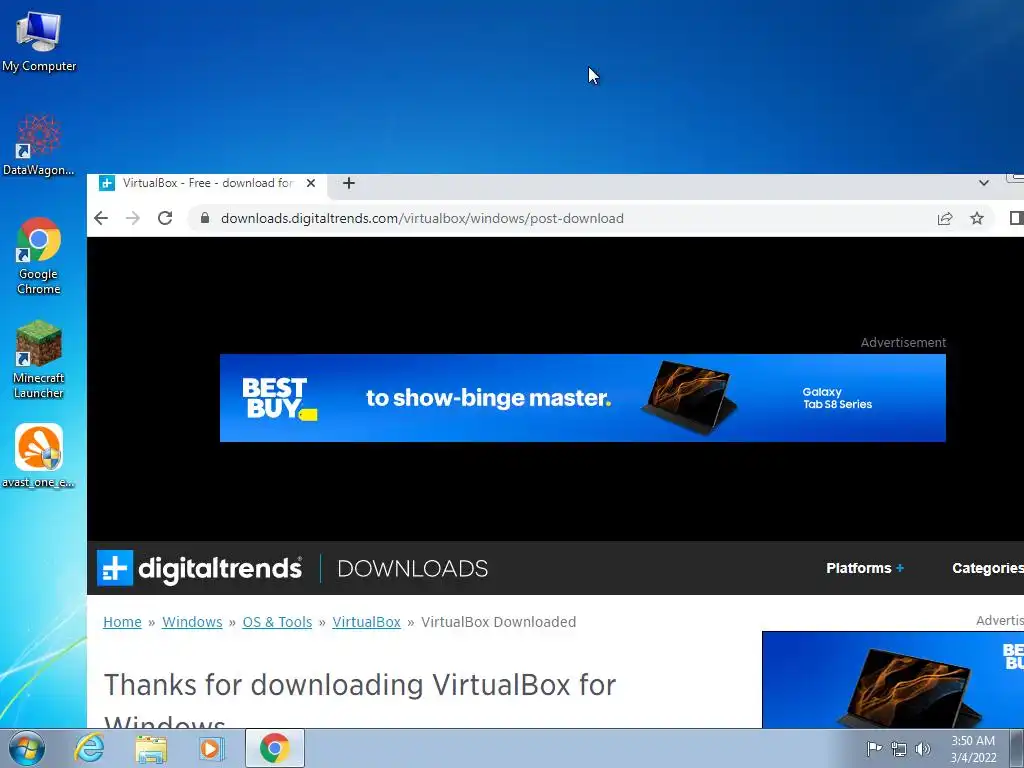
Task: Click the 'VirtualBox Downloaded' breadcrumb text
Action: 498,622
